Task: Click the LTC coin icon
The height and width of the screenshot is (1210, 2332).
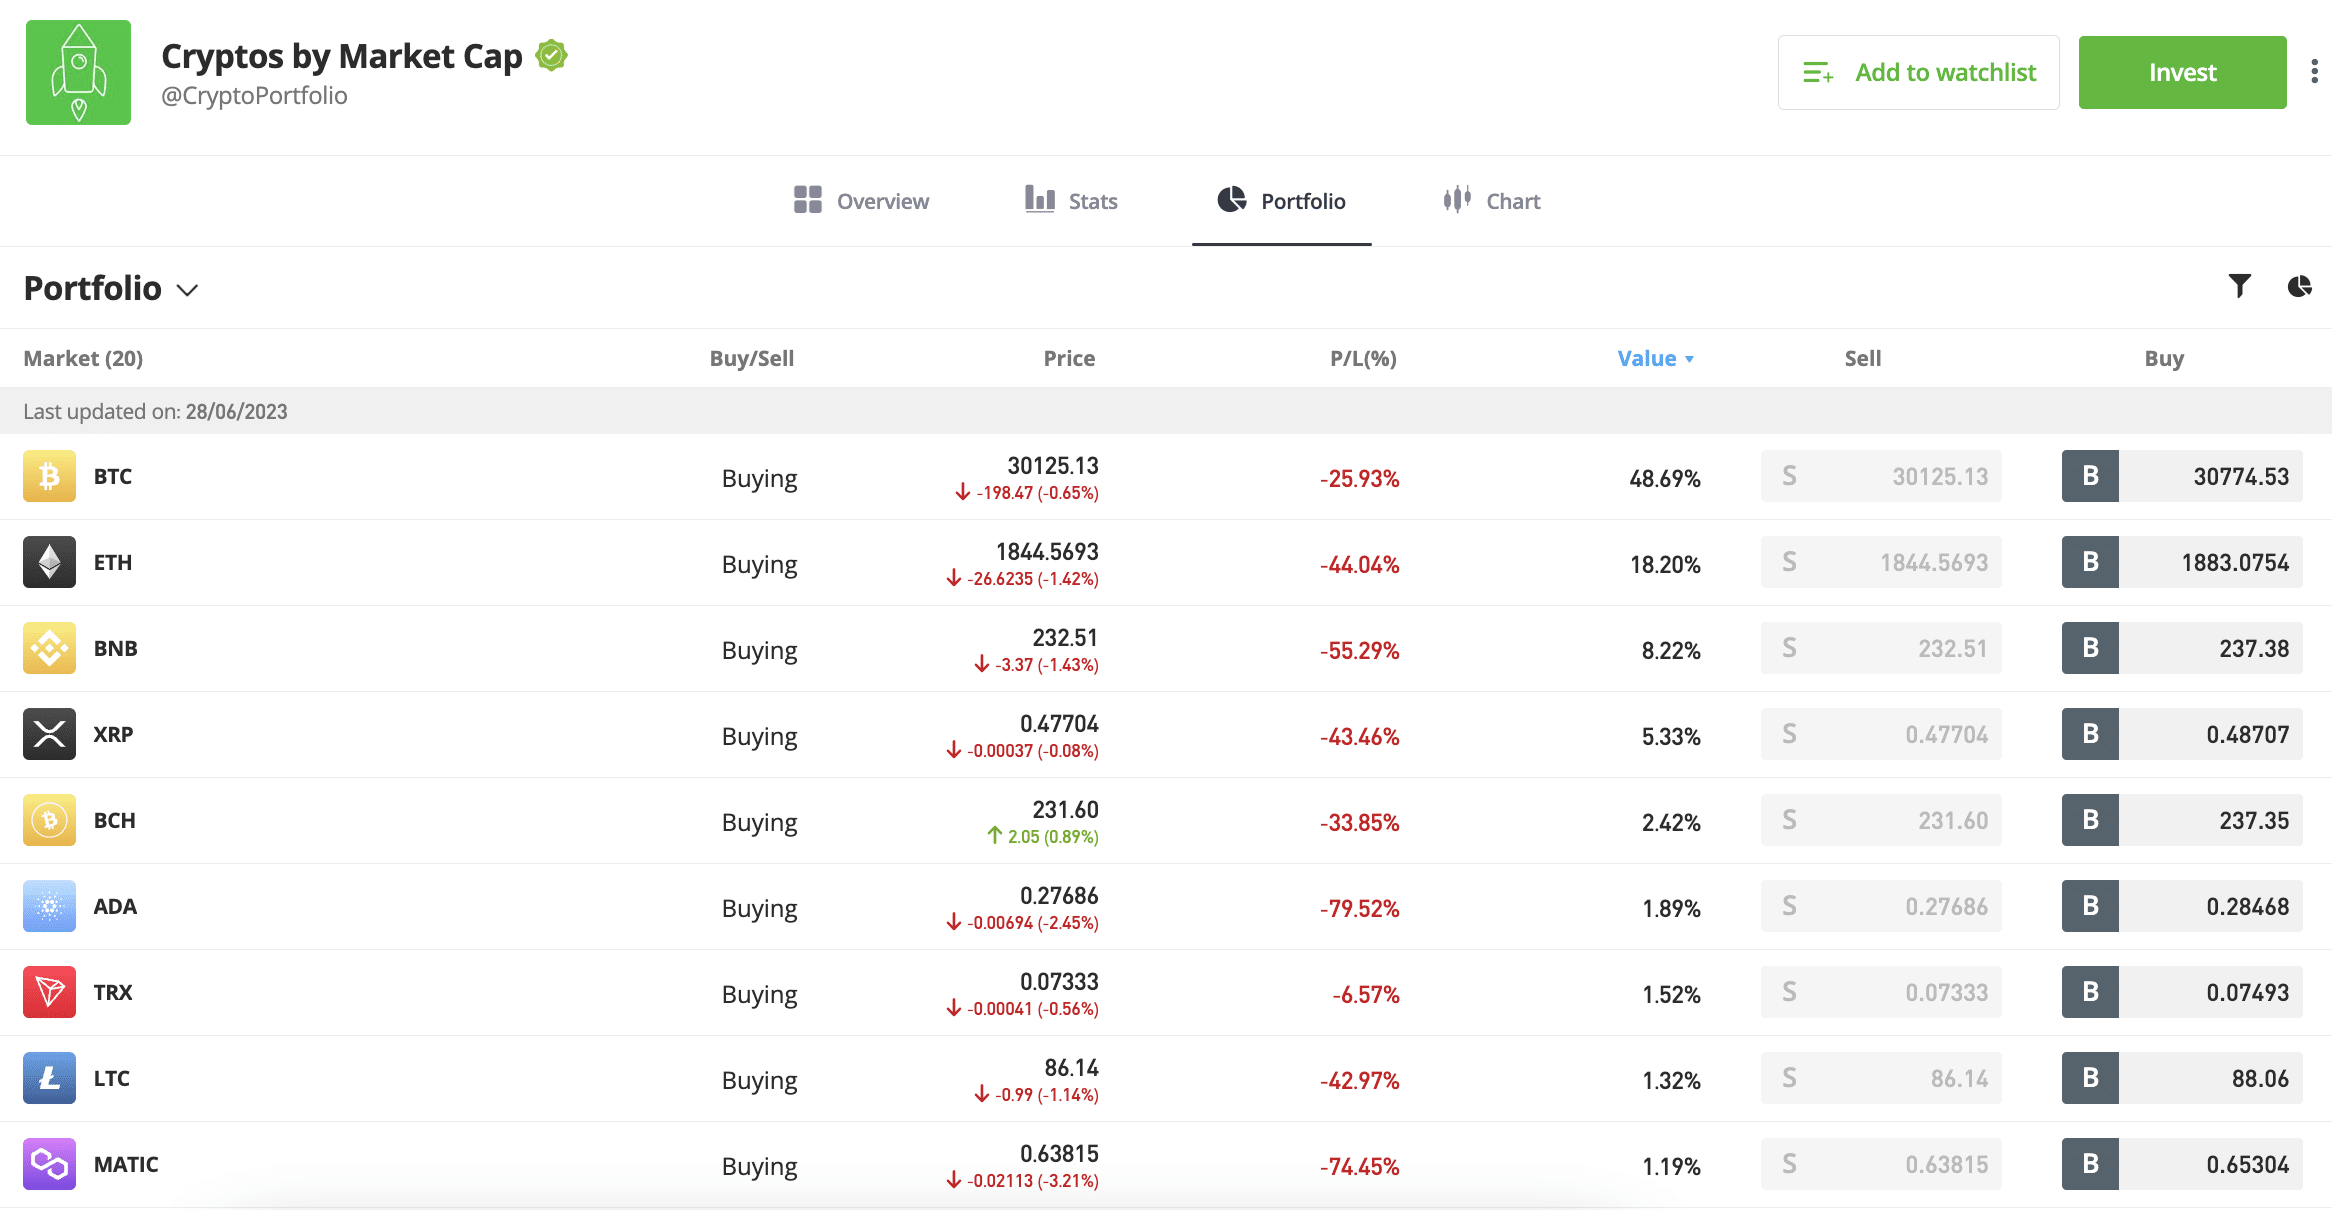Action: click(49, 1078)
